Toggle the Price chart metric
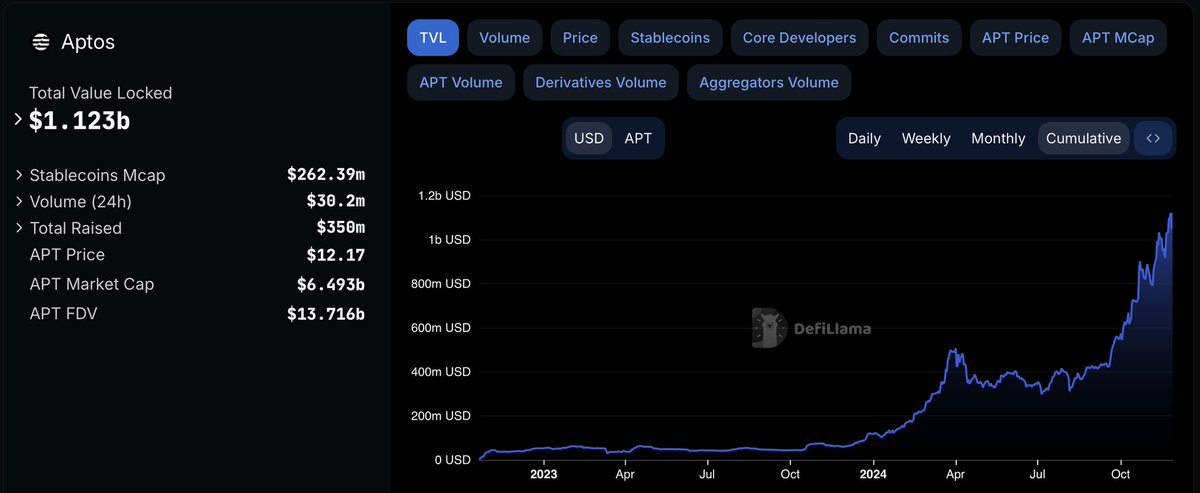 pos(580,38)
